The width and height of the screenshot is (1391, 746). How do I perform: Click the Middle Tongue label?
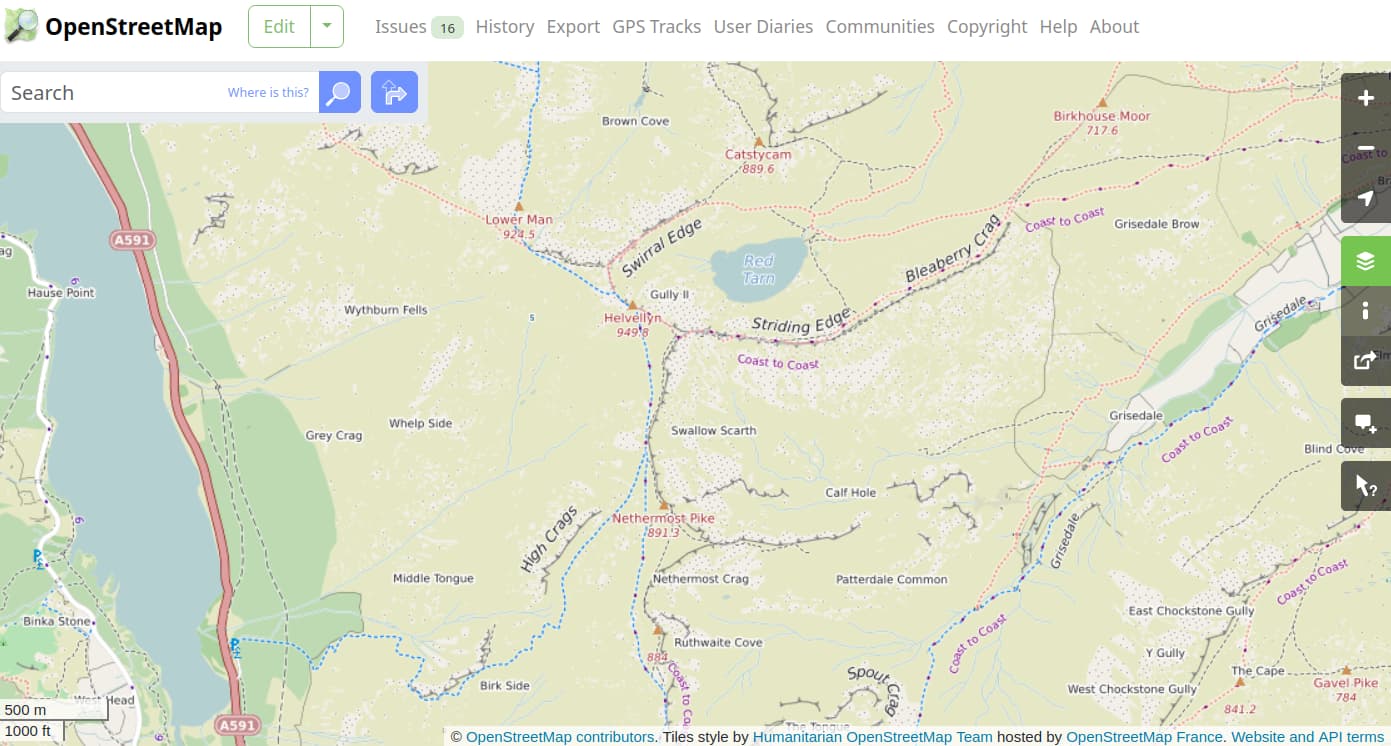pyautogui.click(x=433, y=578)
